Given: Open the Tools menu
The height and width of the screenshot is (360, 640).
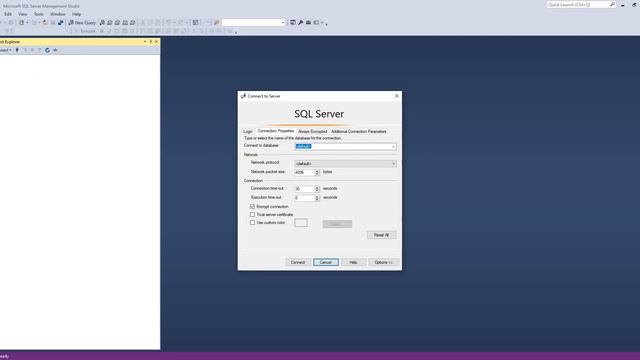Looking at the screenshot, I should click(38, 14).
